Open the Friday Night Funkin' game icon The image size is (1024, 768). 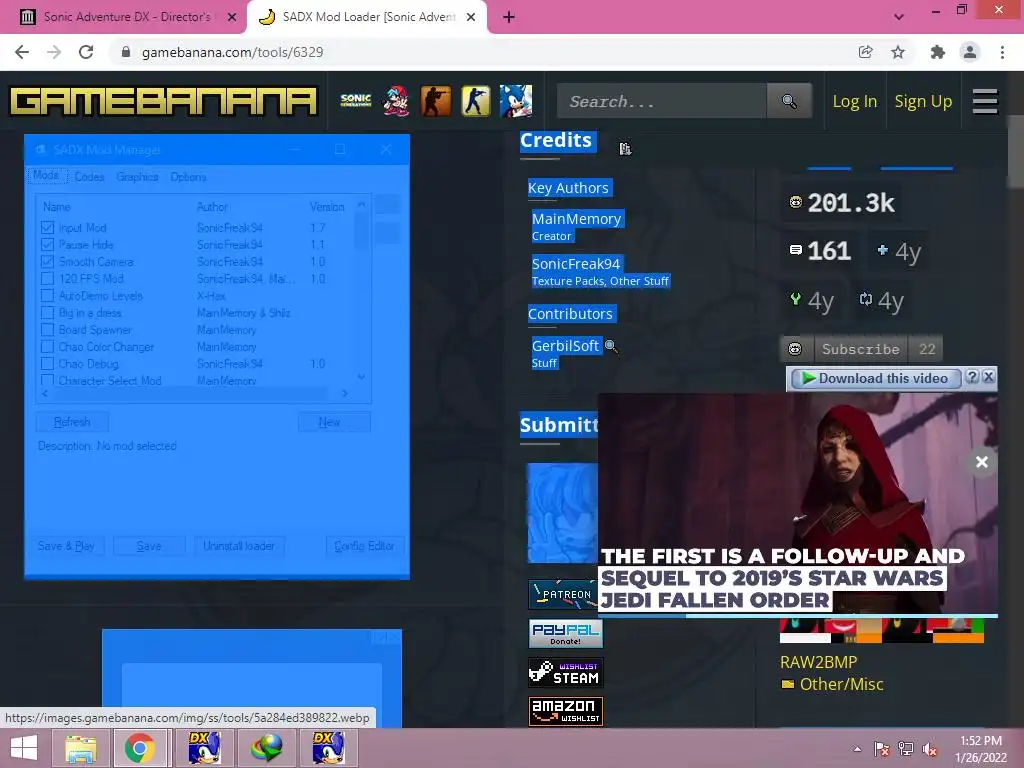click(x=396, y=101)
